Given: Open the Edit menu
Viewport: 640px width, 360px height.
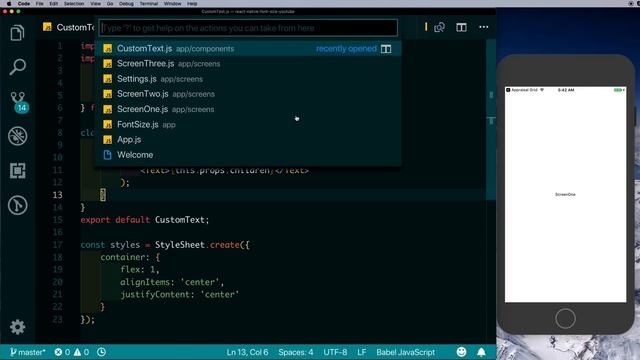Looking at the screenshot, I should point(53,4).
